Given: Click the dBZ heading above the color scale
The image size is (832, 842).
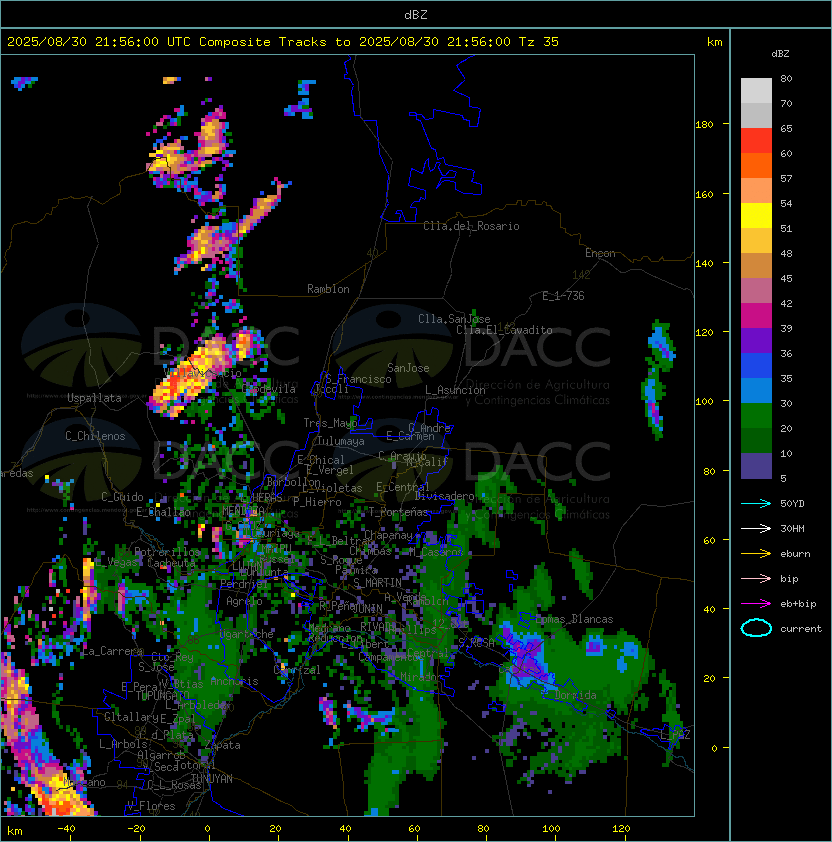Looking at the screenshot, I should pos(780,54).
